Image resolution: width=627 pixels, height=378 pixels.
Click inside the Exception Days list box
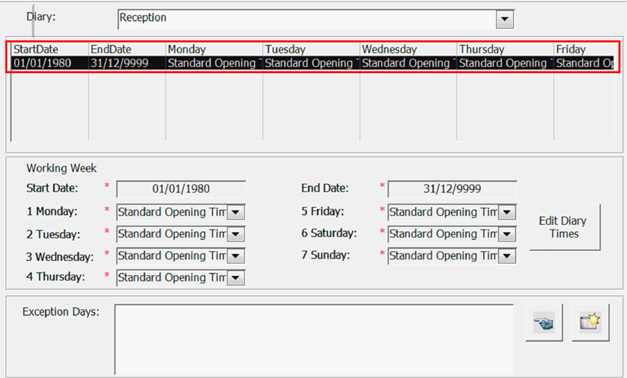point(314,339)
